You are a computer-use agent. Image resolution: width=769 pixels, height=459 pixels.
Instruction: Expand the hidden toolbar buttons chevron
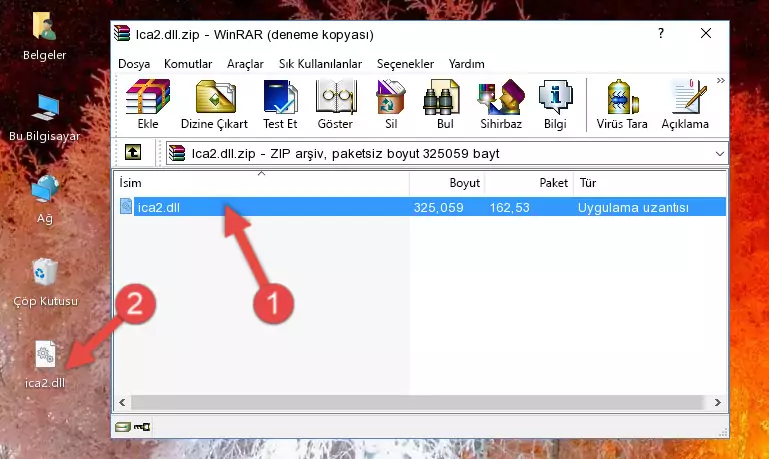pos(720,80)
